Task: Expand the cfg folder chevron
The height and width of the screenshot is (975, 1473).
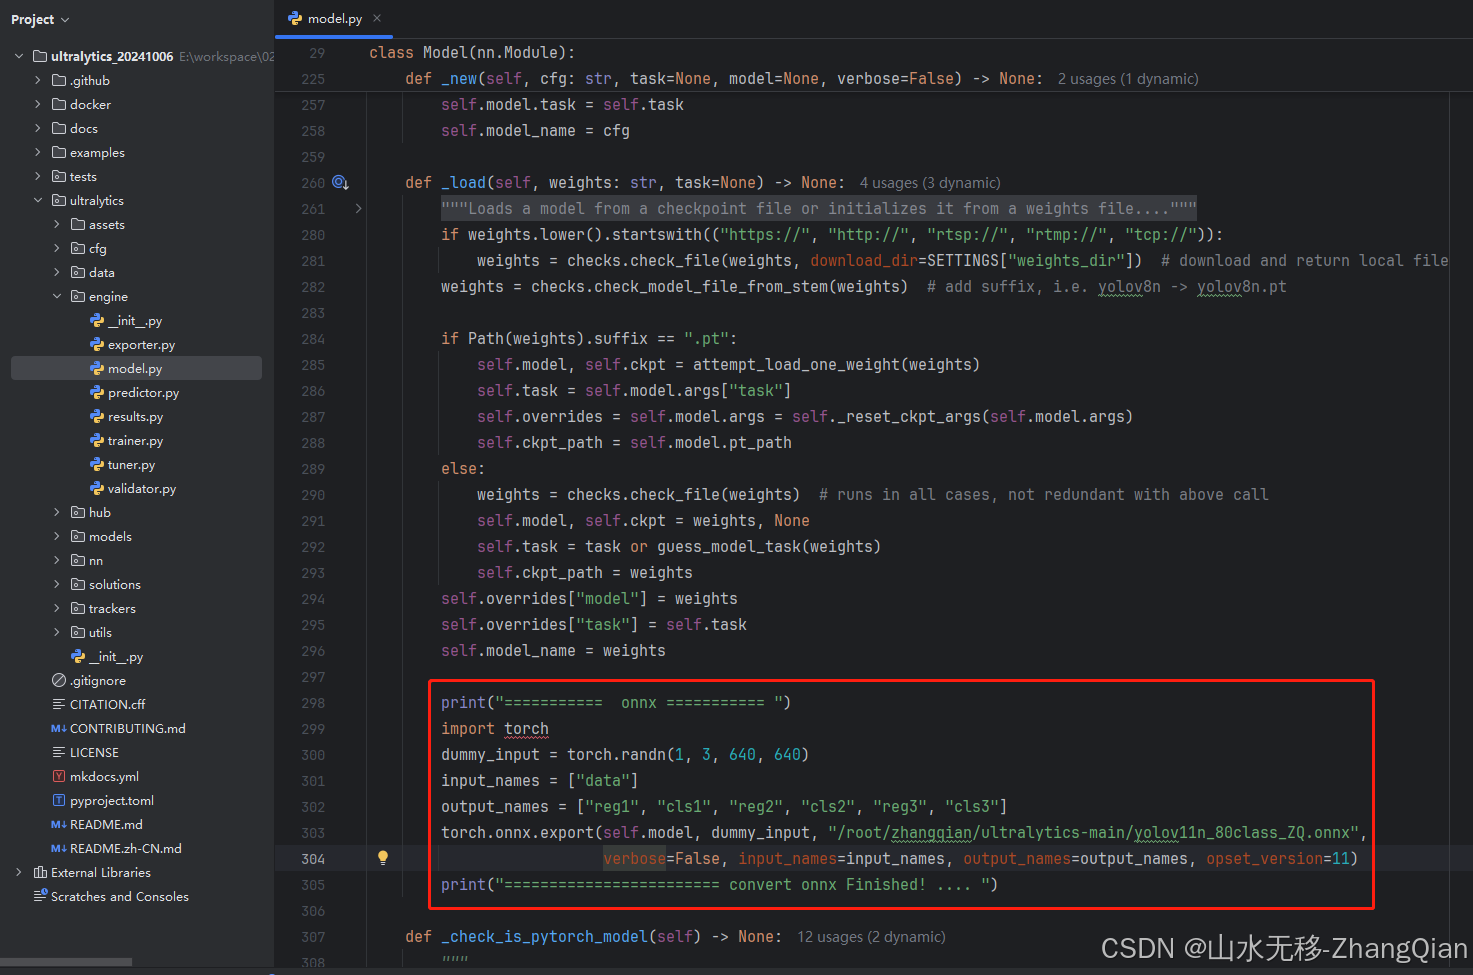Action: 57,248
